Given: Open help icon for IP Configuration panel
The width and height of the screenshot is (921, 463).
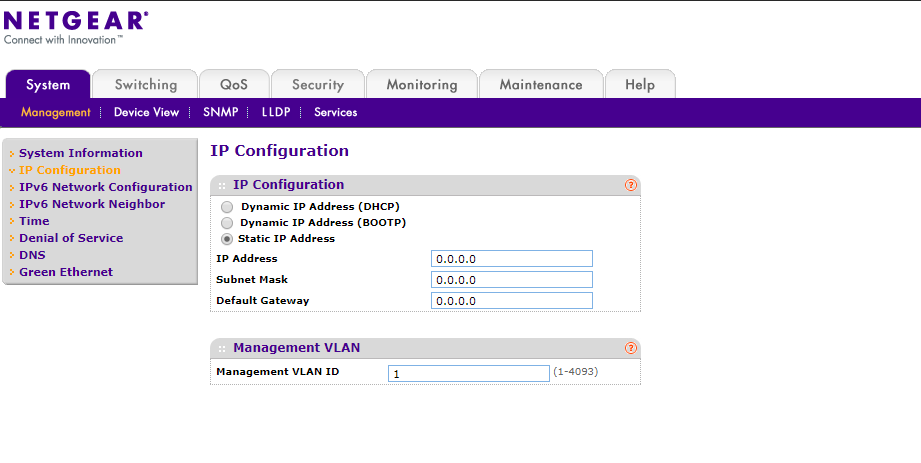Looking at the screenshot, I should (x=631, y=185).
